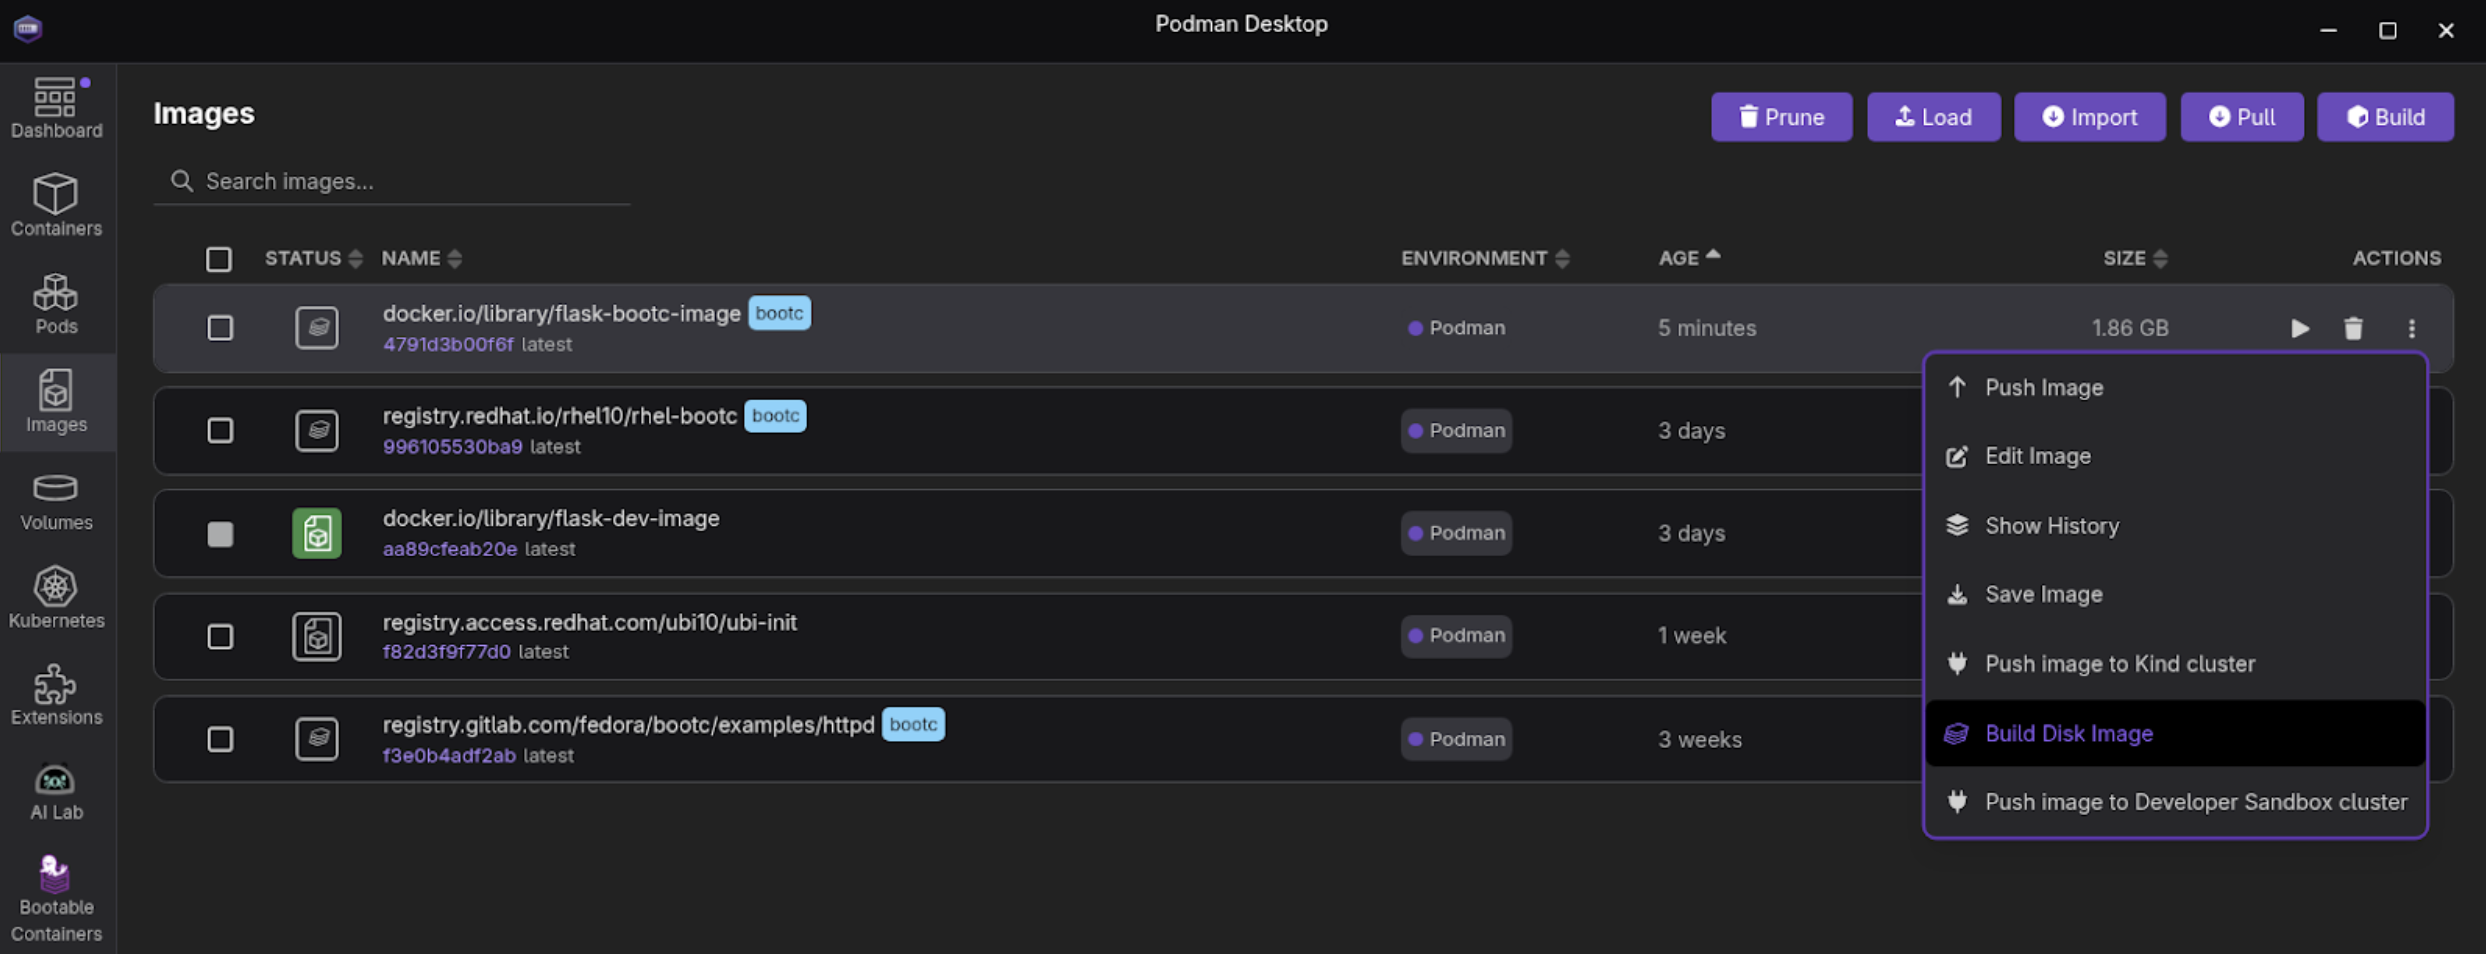
Task: Delete flask-bootc-image using trash icon
Action: [2353, 328]
